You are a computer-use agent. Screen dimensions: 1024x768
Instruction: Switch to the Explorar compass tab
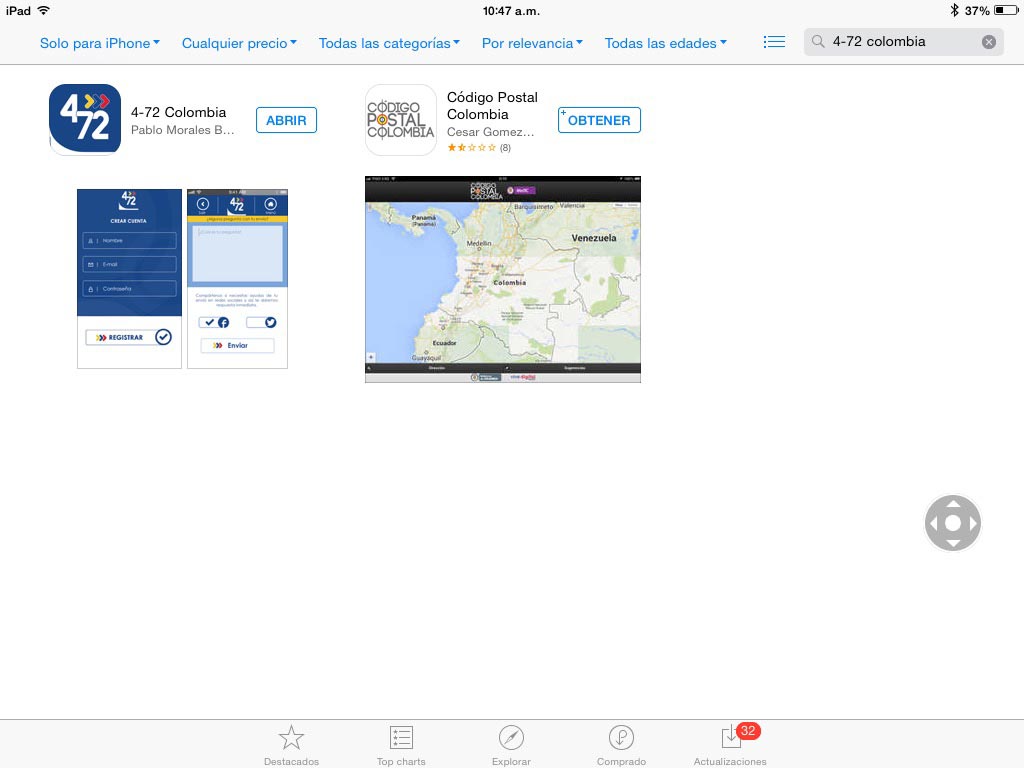(511, 746)
